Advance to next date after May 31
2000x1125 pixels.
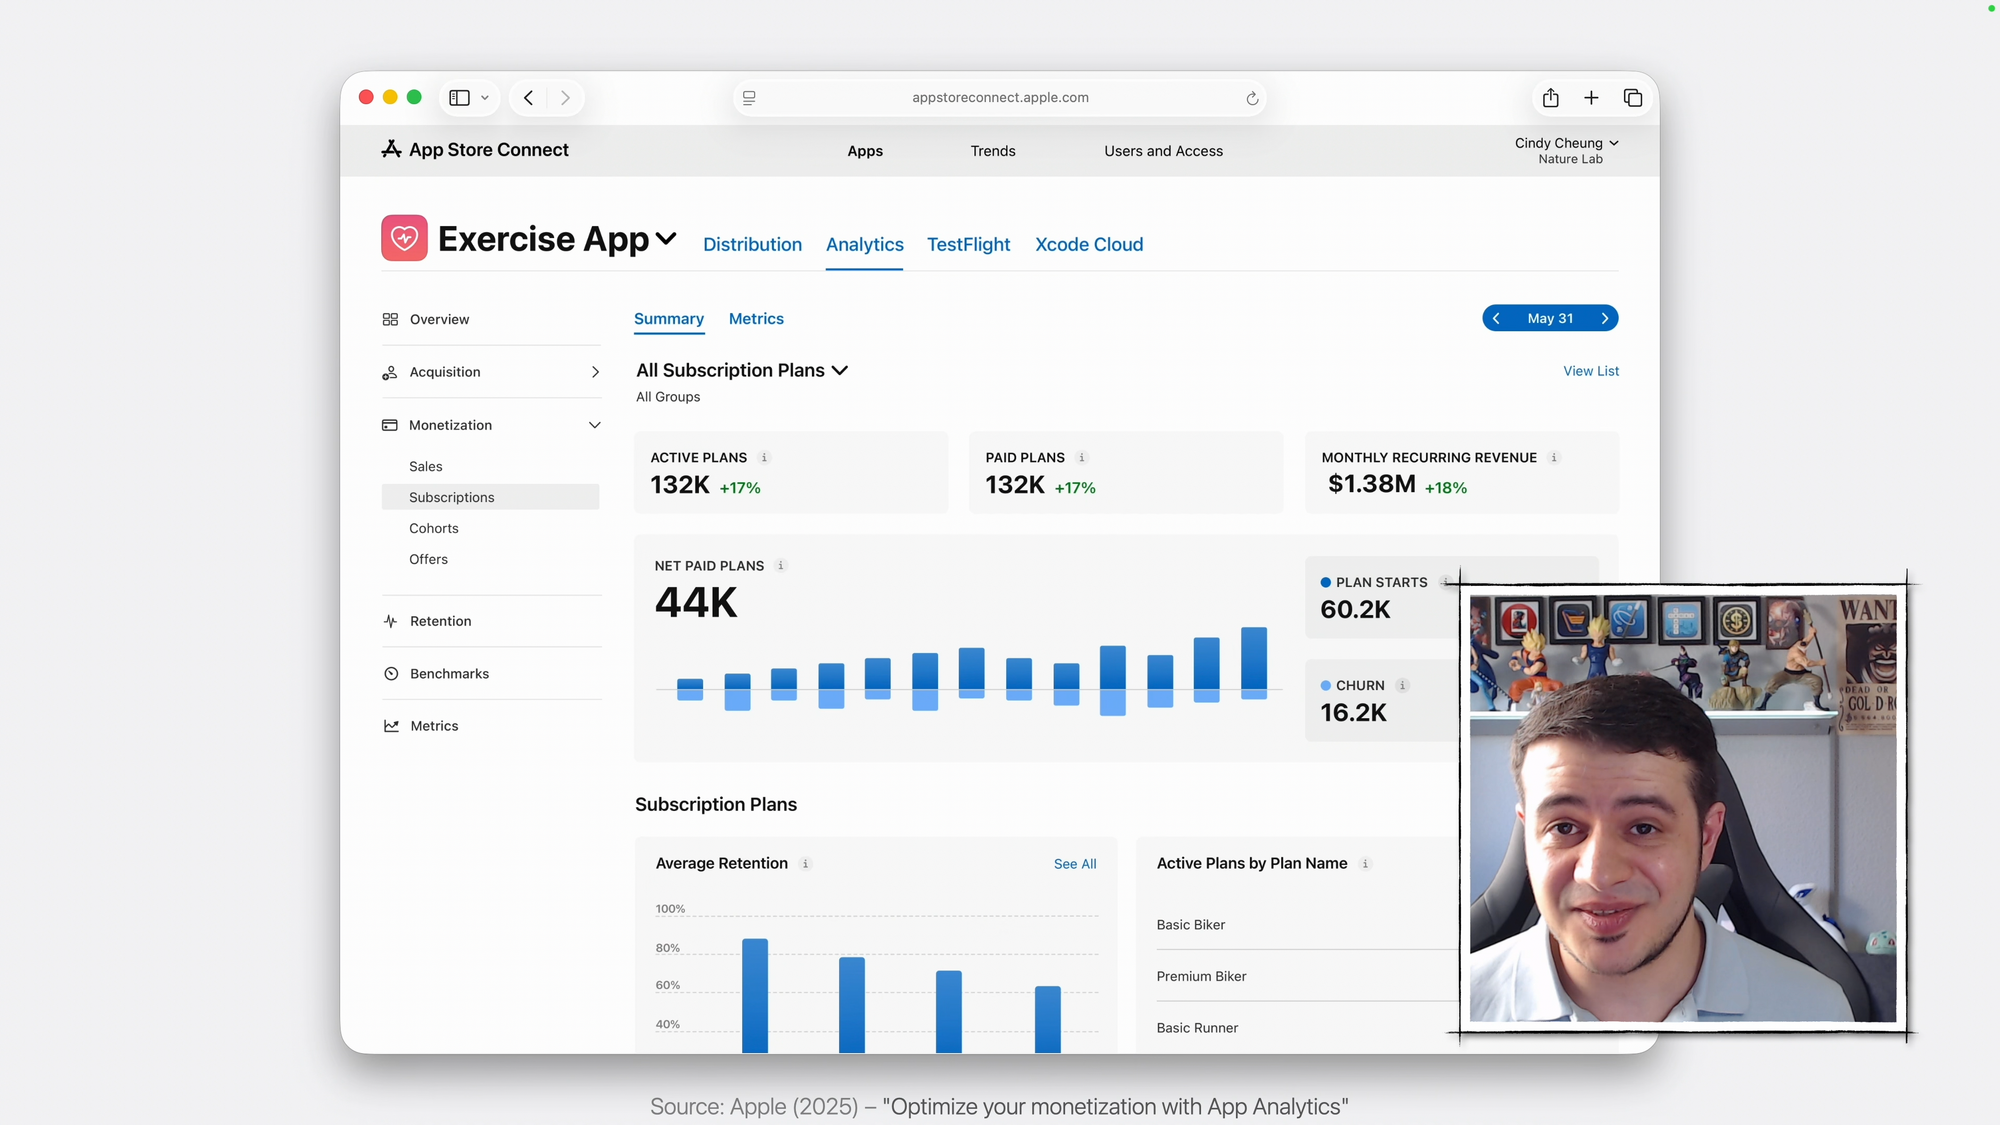tap(1605, 318)
